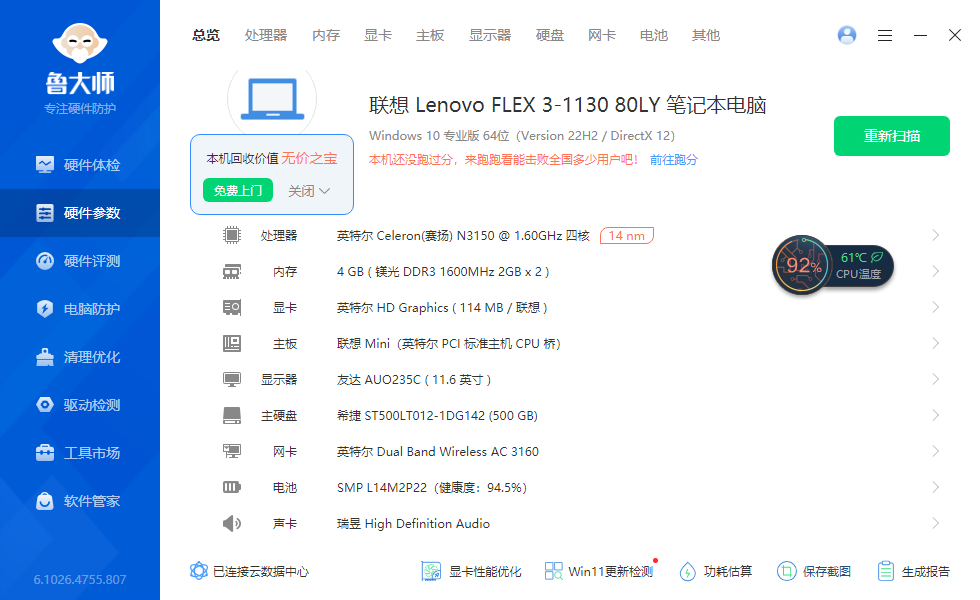This screenshot has height=600, width=980.
Task: Open 工具市场 sidebar section
Action: (79, 453)
